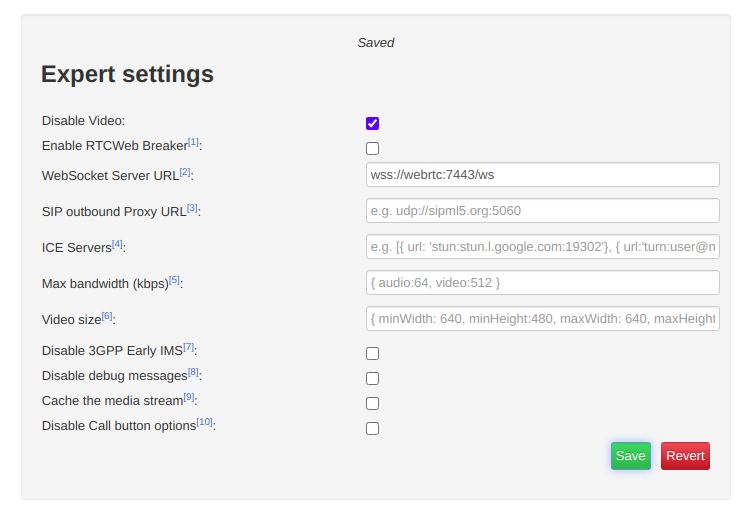Check the Disable debug messages box
This screenshot has width=755, height=512.
coord(372,379)
